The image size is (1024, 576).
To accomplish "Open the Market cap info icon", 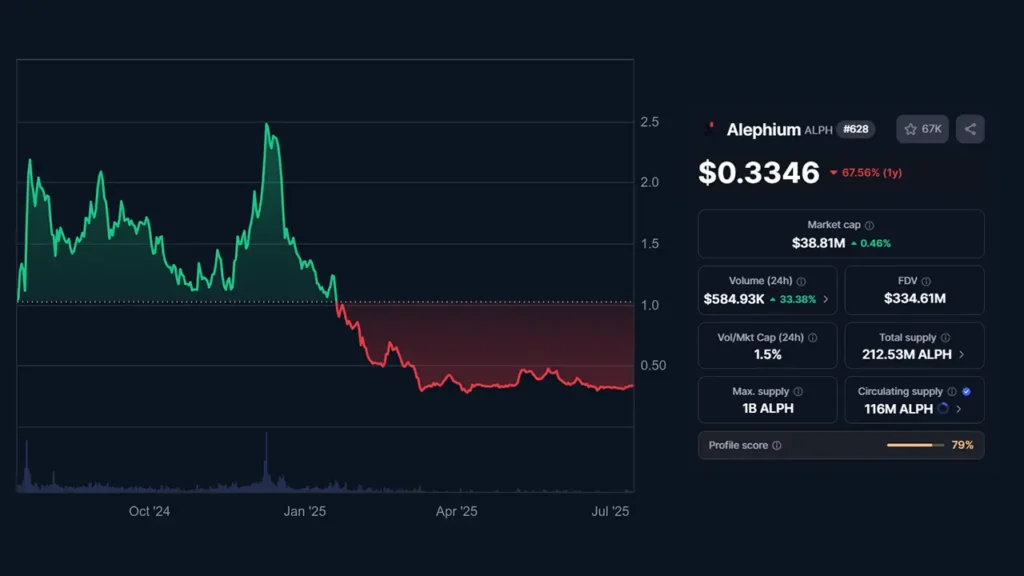I will pos(869,225).
